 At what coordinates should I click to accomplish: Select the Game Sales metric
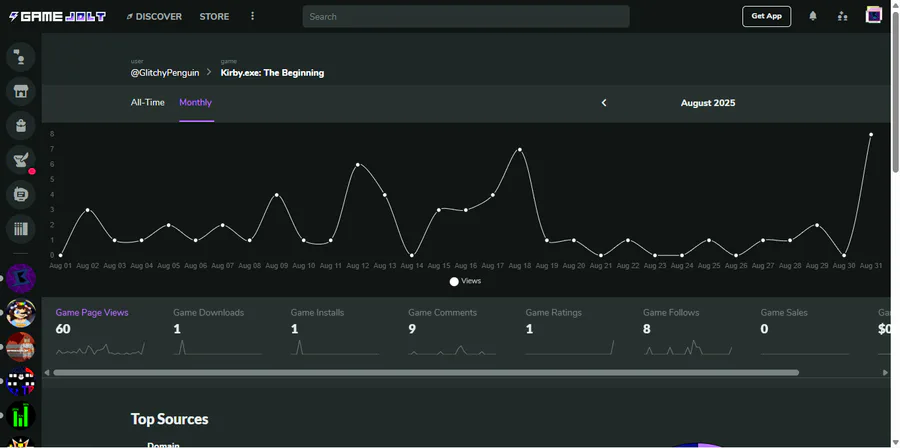[805, 334]
